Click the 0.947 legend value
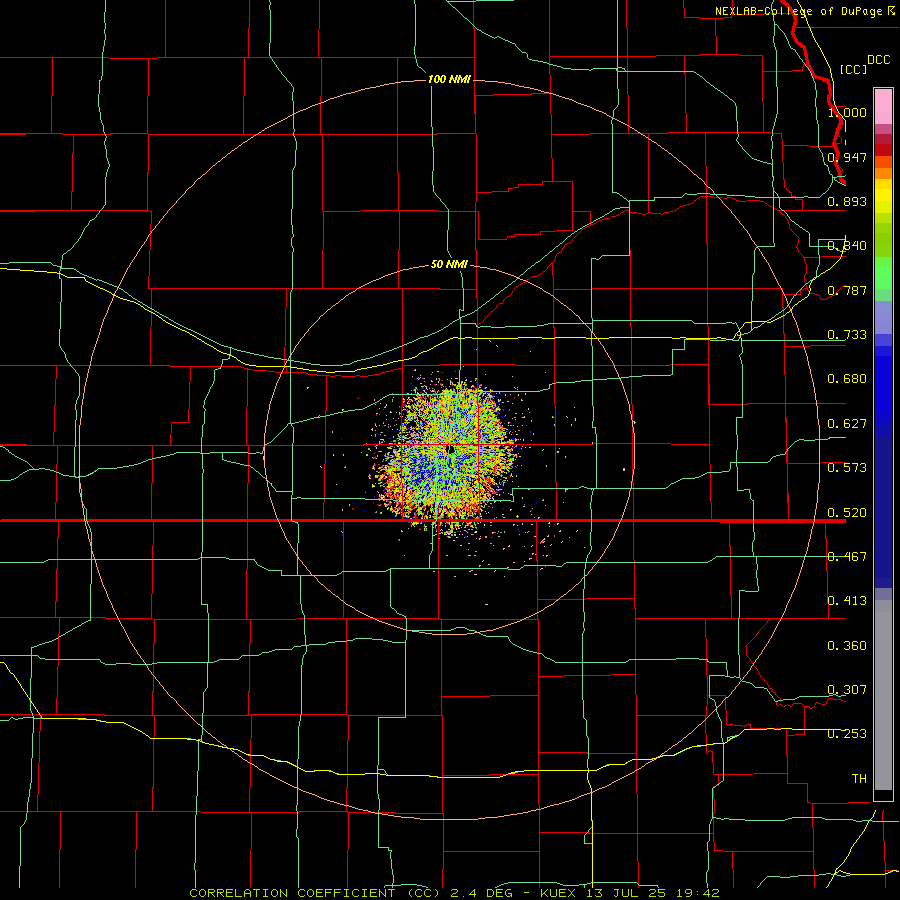This screenshot has width=900, height=900. click(847, 157)
